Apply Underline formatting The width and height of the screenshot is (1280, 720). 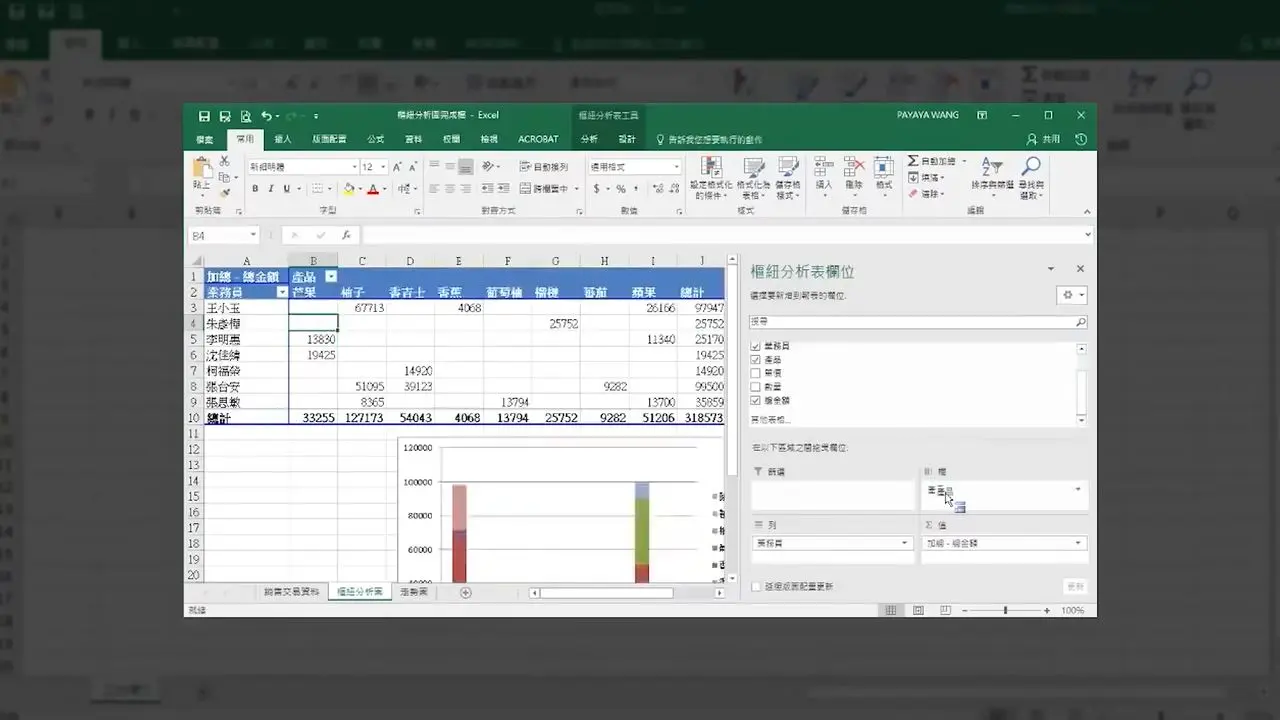[287, 189]
